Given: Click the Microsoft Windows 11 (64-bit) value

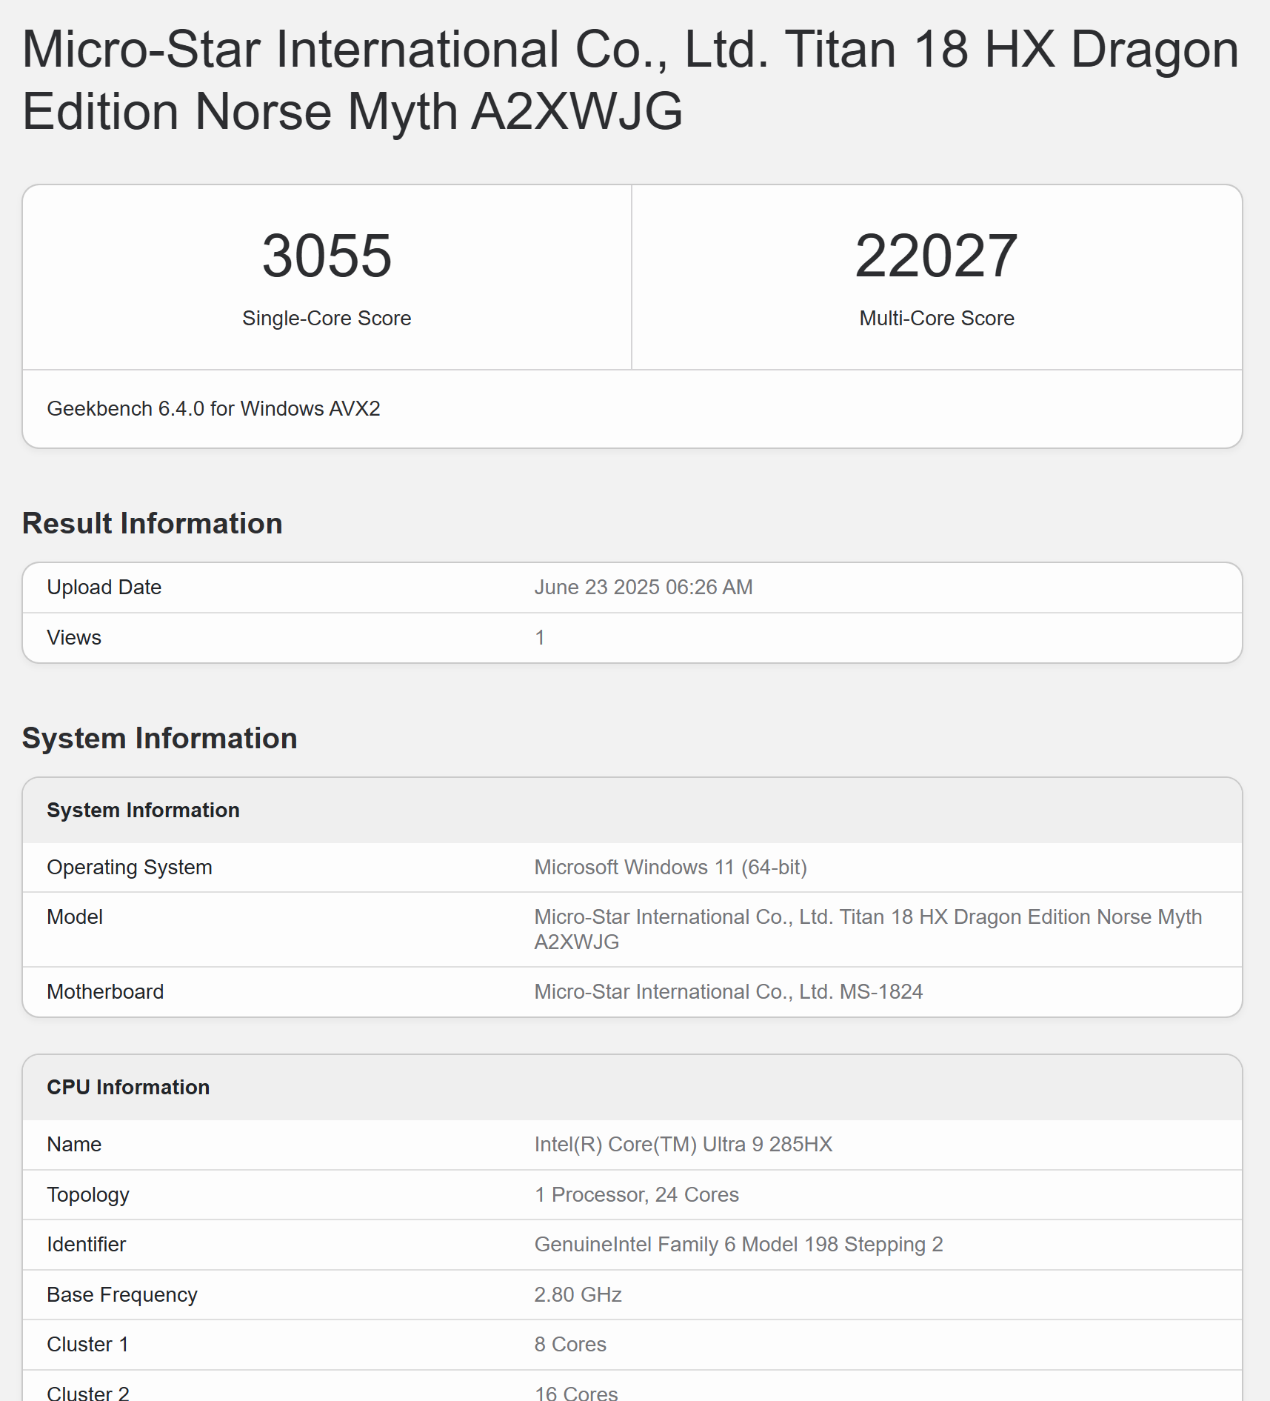Looking at the screenshot, I should [x=670, y=867].
